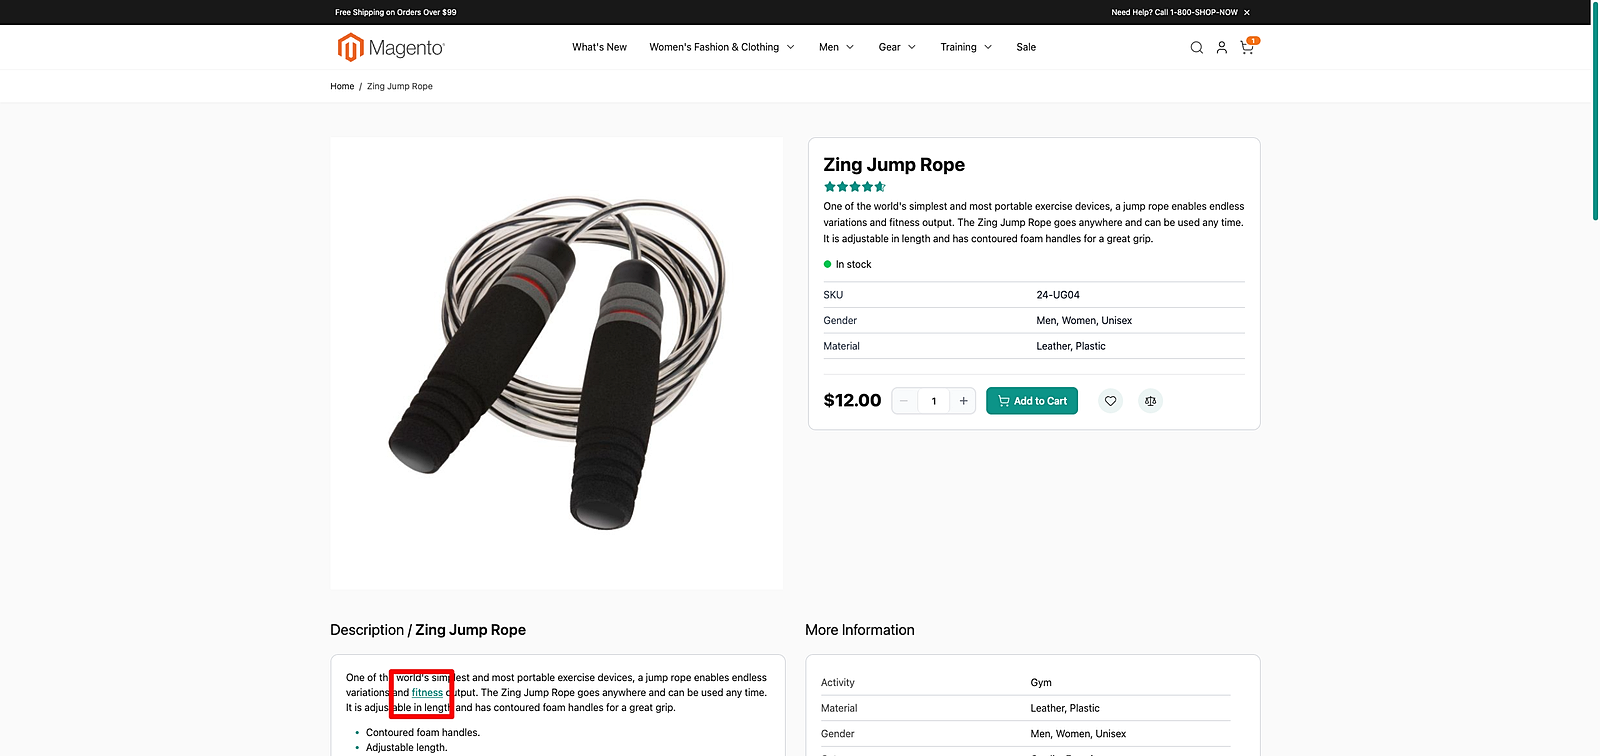Go to What's New page

click(x=599, y=47)
